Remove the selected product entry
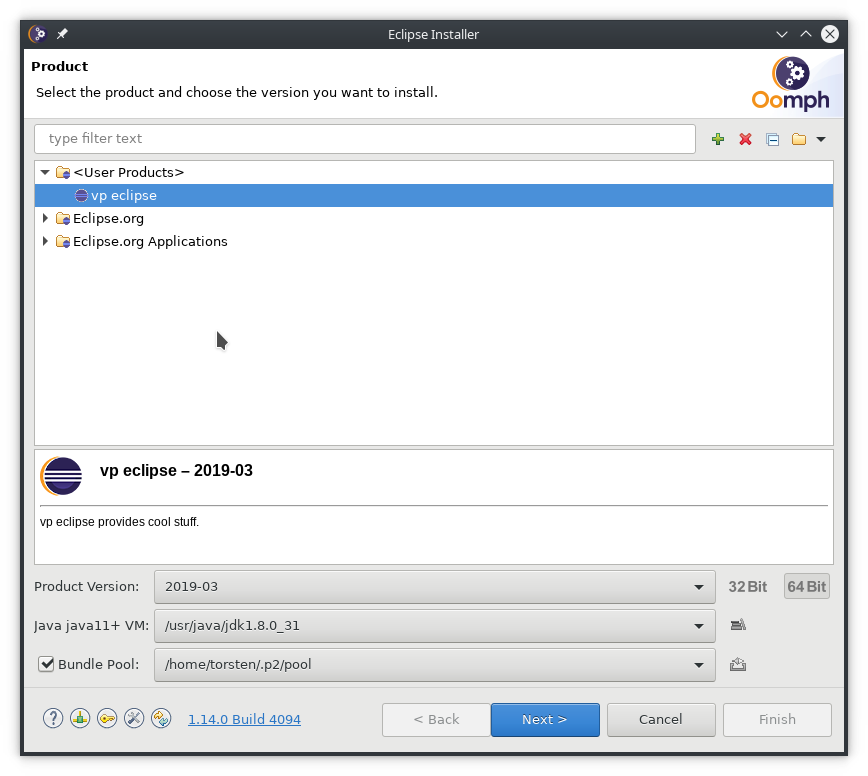Screen dimensions: 868x776 click(x=744, y=139)
